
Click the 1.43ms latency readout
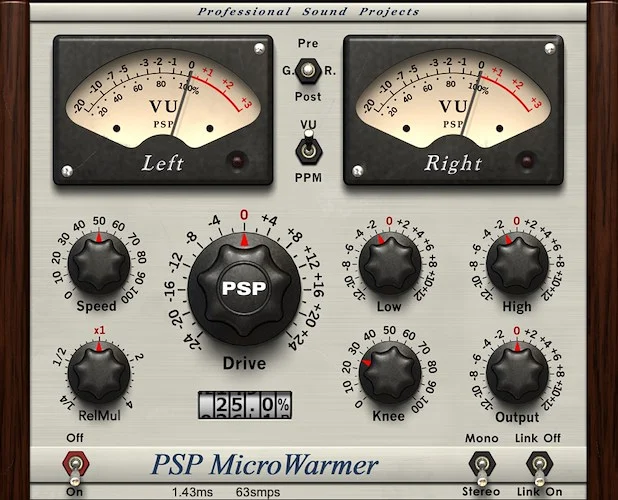tap(192, 492)
